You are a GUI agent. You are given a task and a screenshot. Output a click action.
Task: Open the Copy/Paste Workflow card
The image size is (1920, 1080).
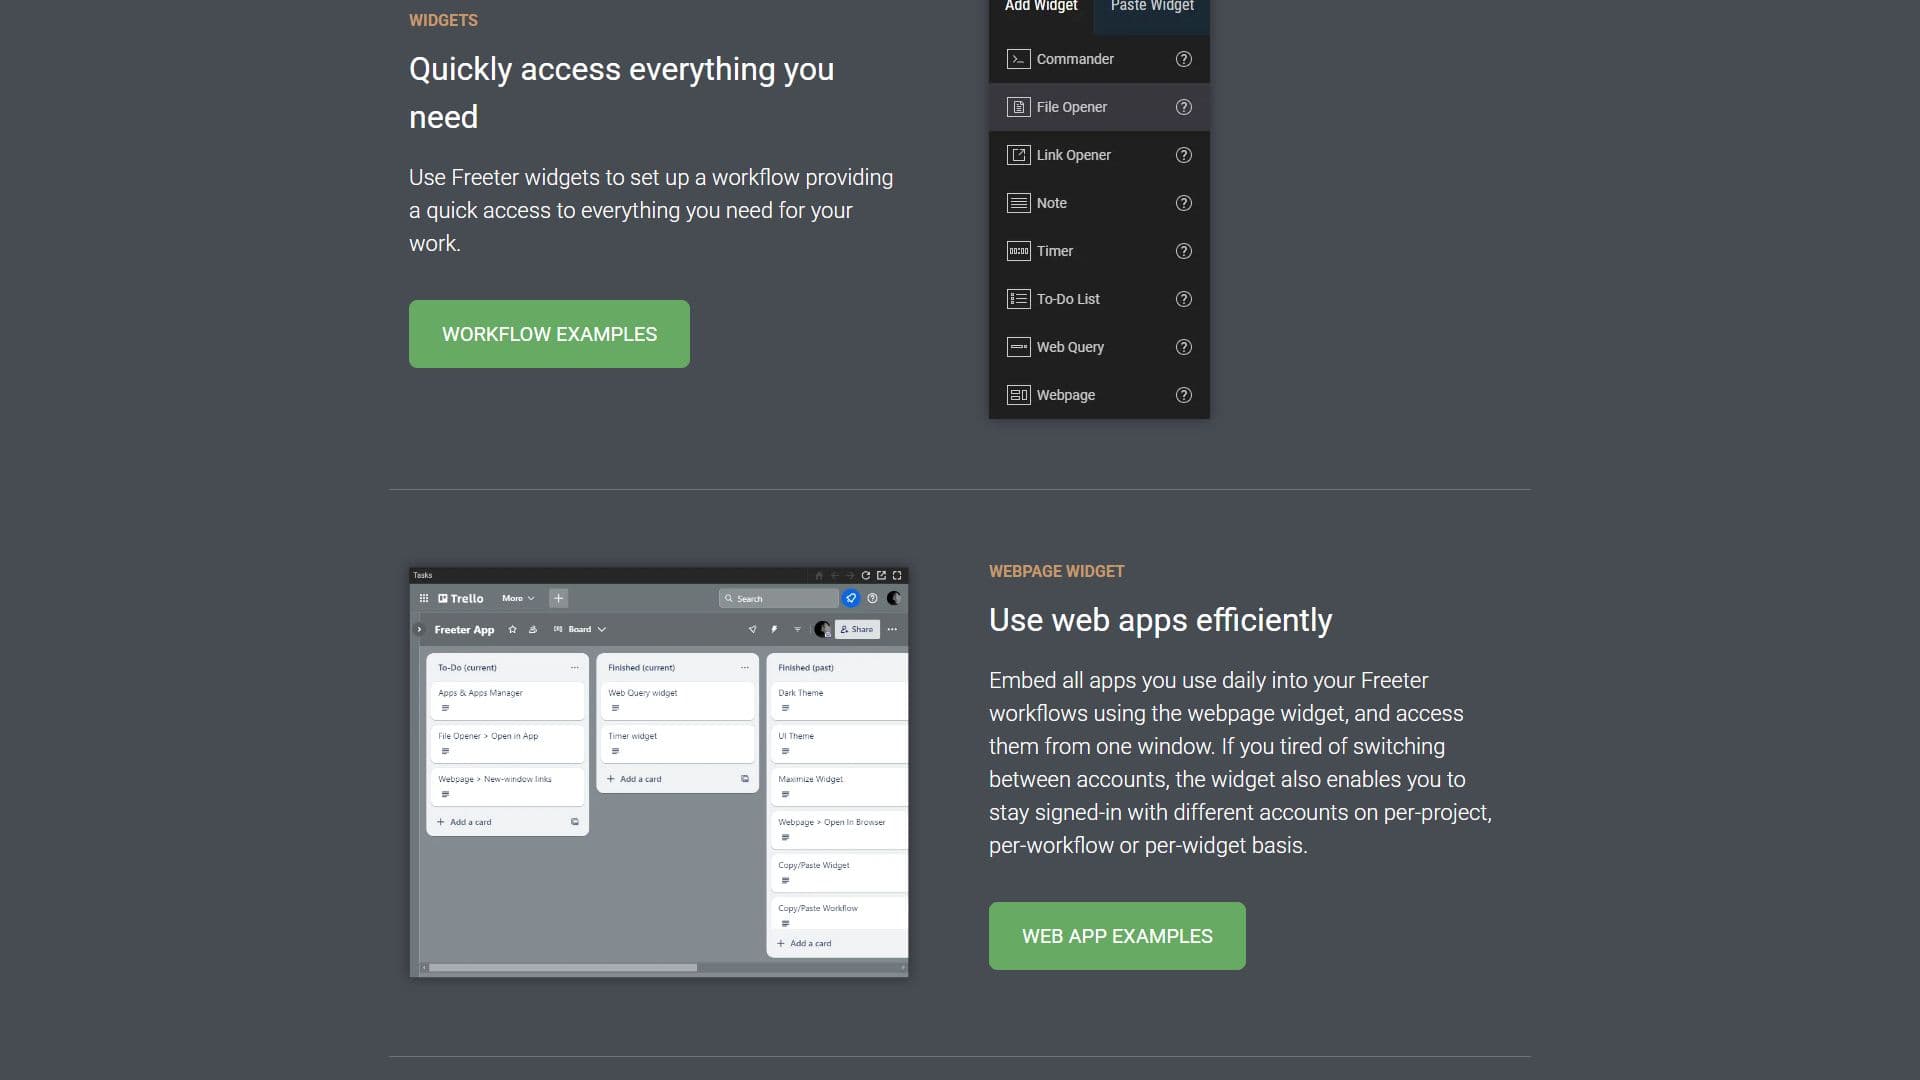[x=839, y=913]
